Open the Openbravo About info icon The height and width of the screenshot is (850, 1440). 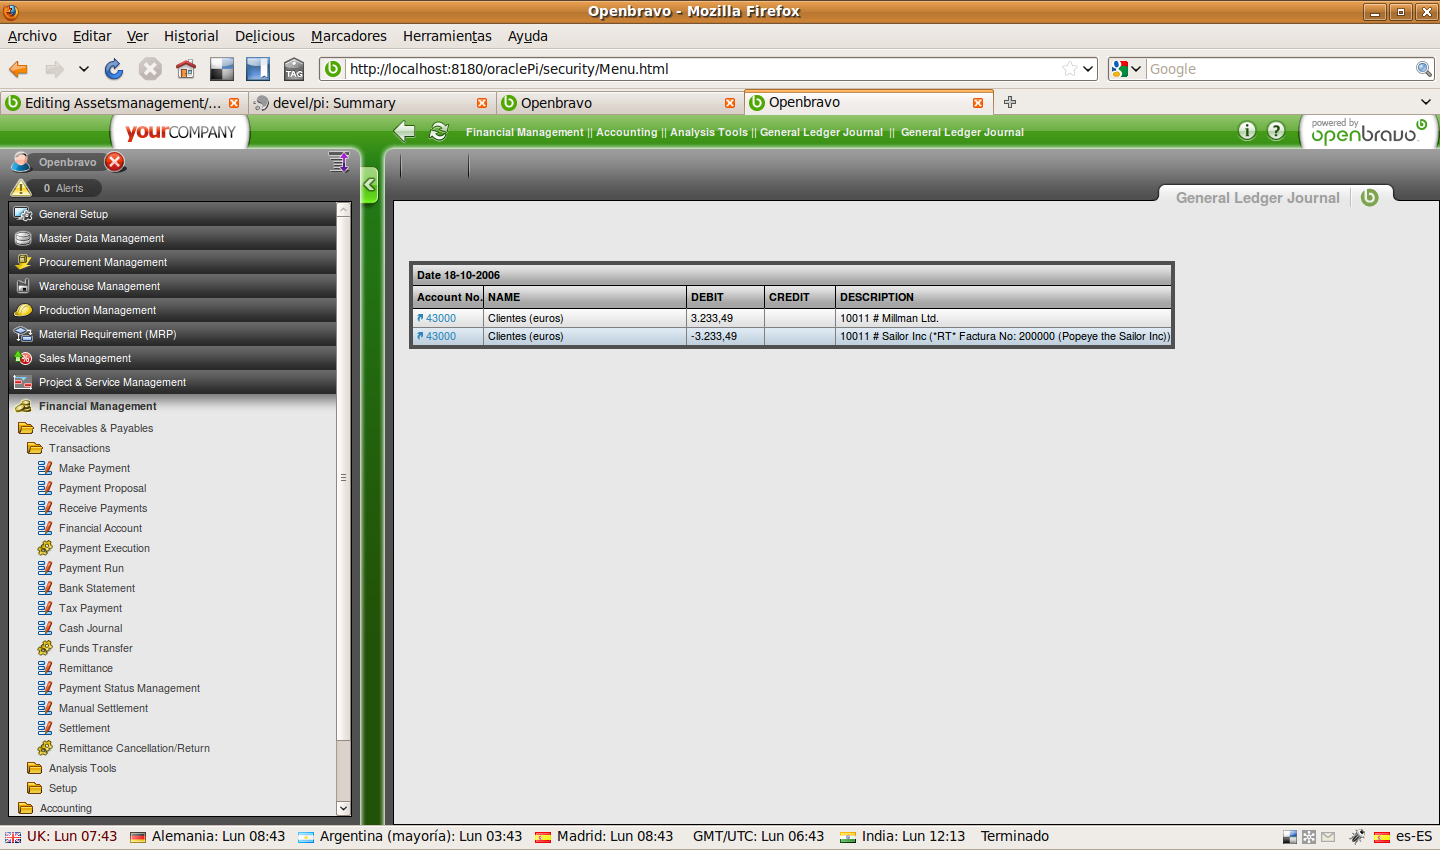[1247, 131]
